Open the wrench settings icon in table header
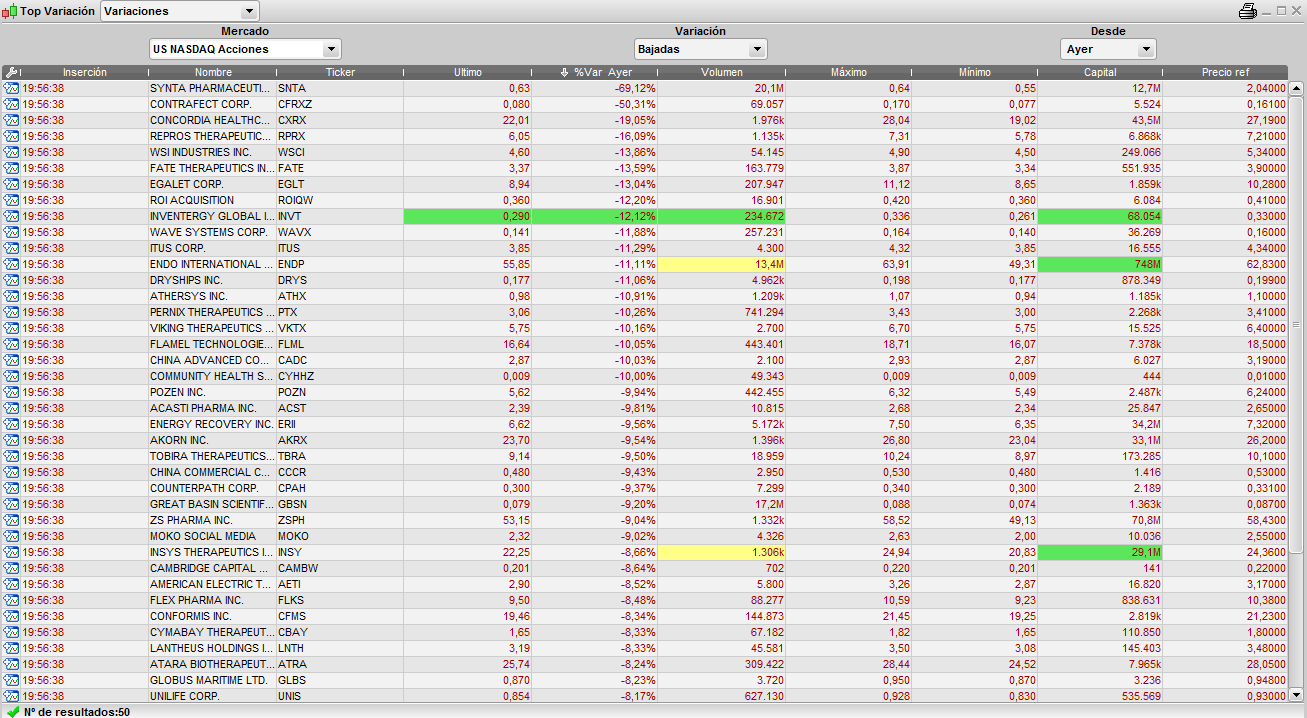 (x=11, y=72)
